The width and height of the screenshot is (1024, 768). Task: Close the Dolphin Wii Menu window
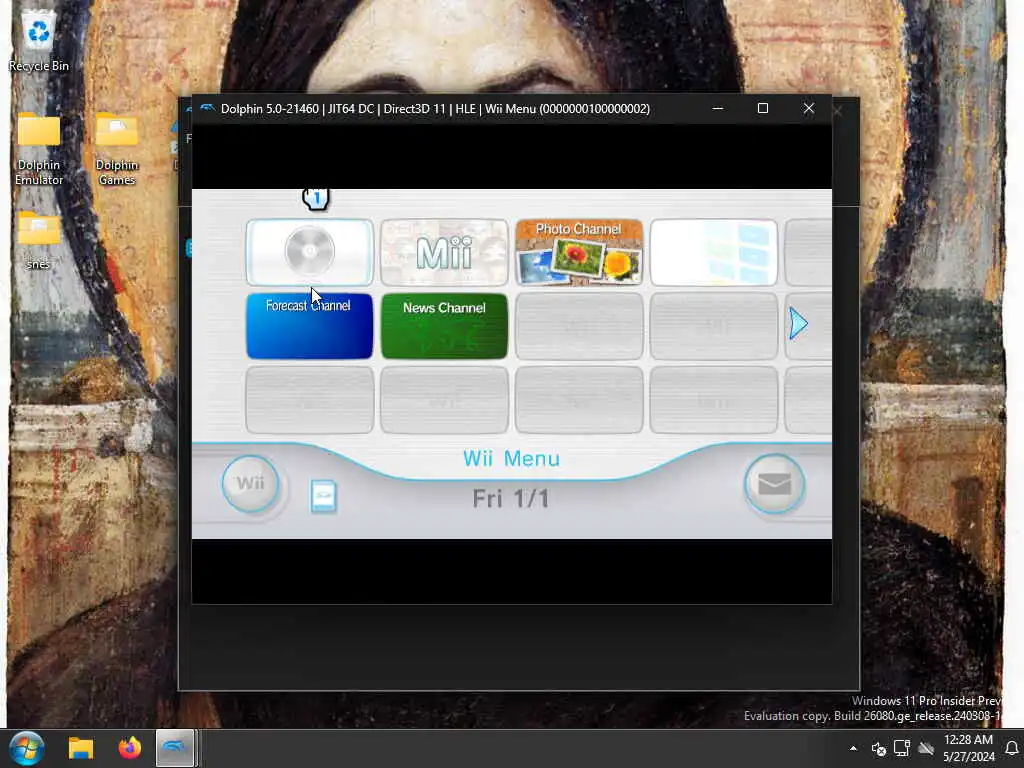click(808, 108)
